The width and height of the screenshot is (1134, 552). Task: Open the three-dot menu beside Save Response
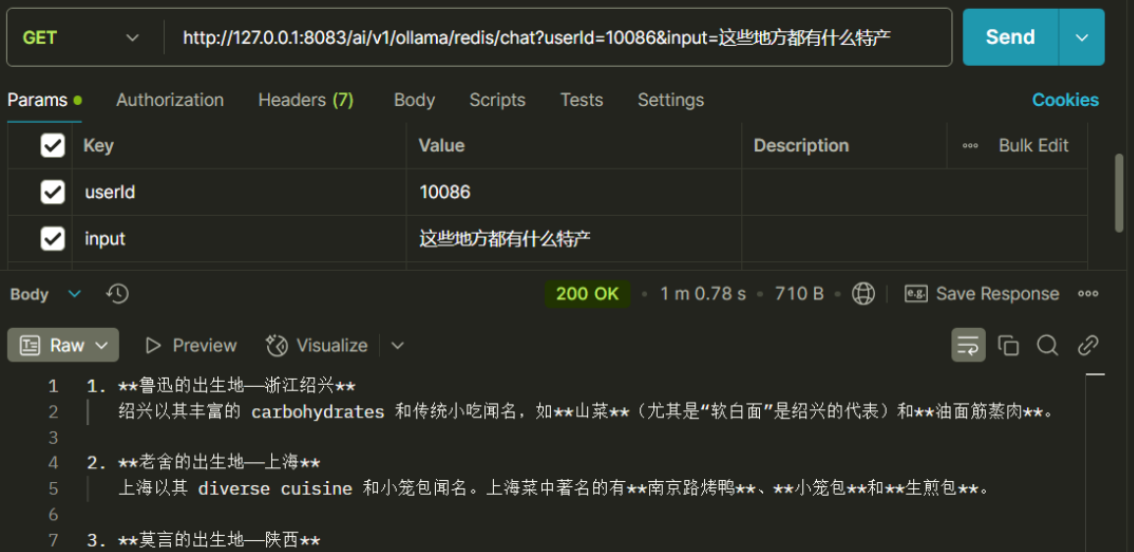coord(1088,294)
